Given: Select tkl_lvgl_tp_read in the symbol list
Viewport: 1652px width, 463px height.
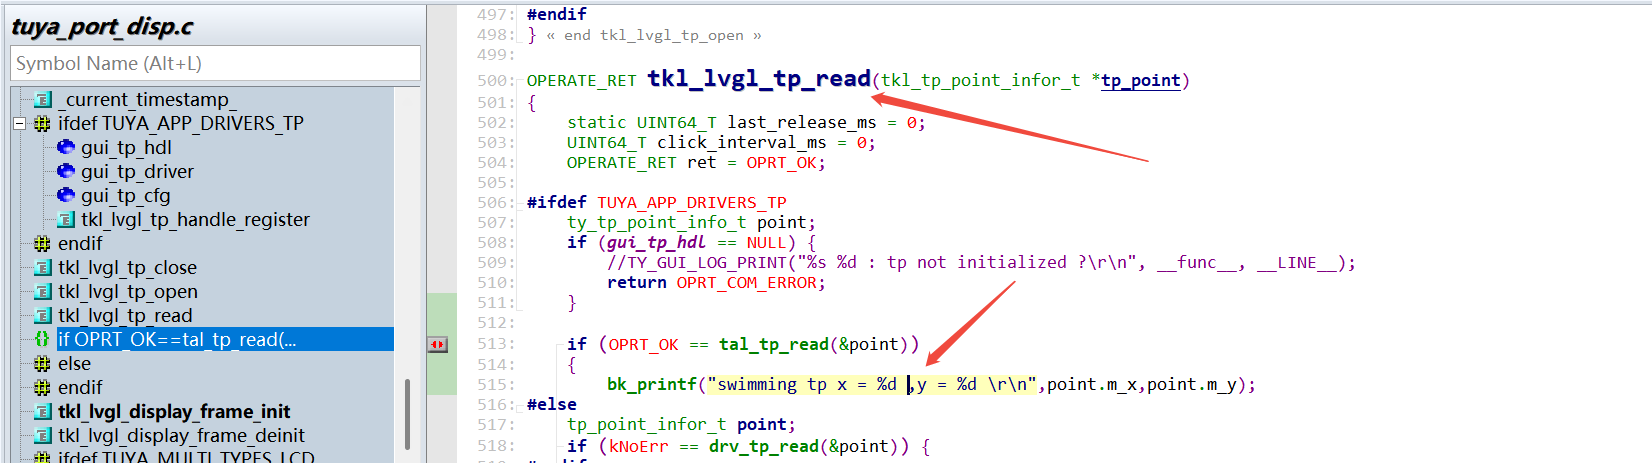Looking at the screenshot, I should click(x=125, y=315).
